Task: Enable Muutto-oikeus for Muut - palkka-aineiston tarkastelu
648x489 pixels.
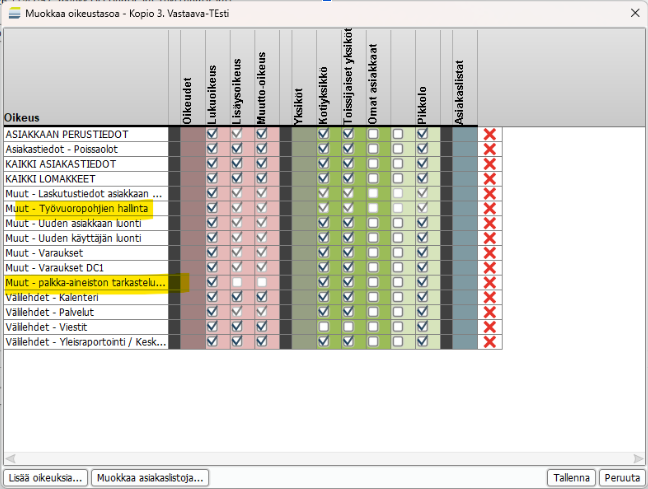Action: (x=262, y=283)
